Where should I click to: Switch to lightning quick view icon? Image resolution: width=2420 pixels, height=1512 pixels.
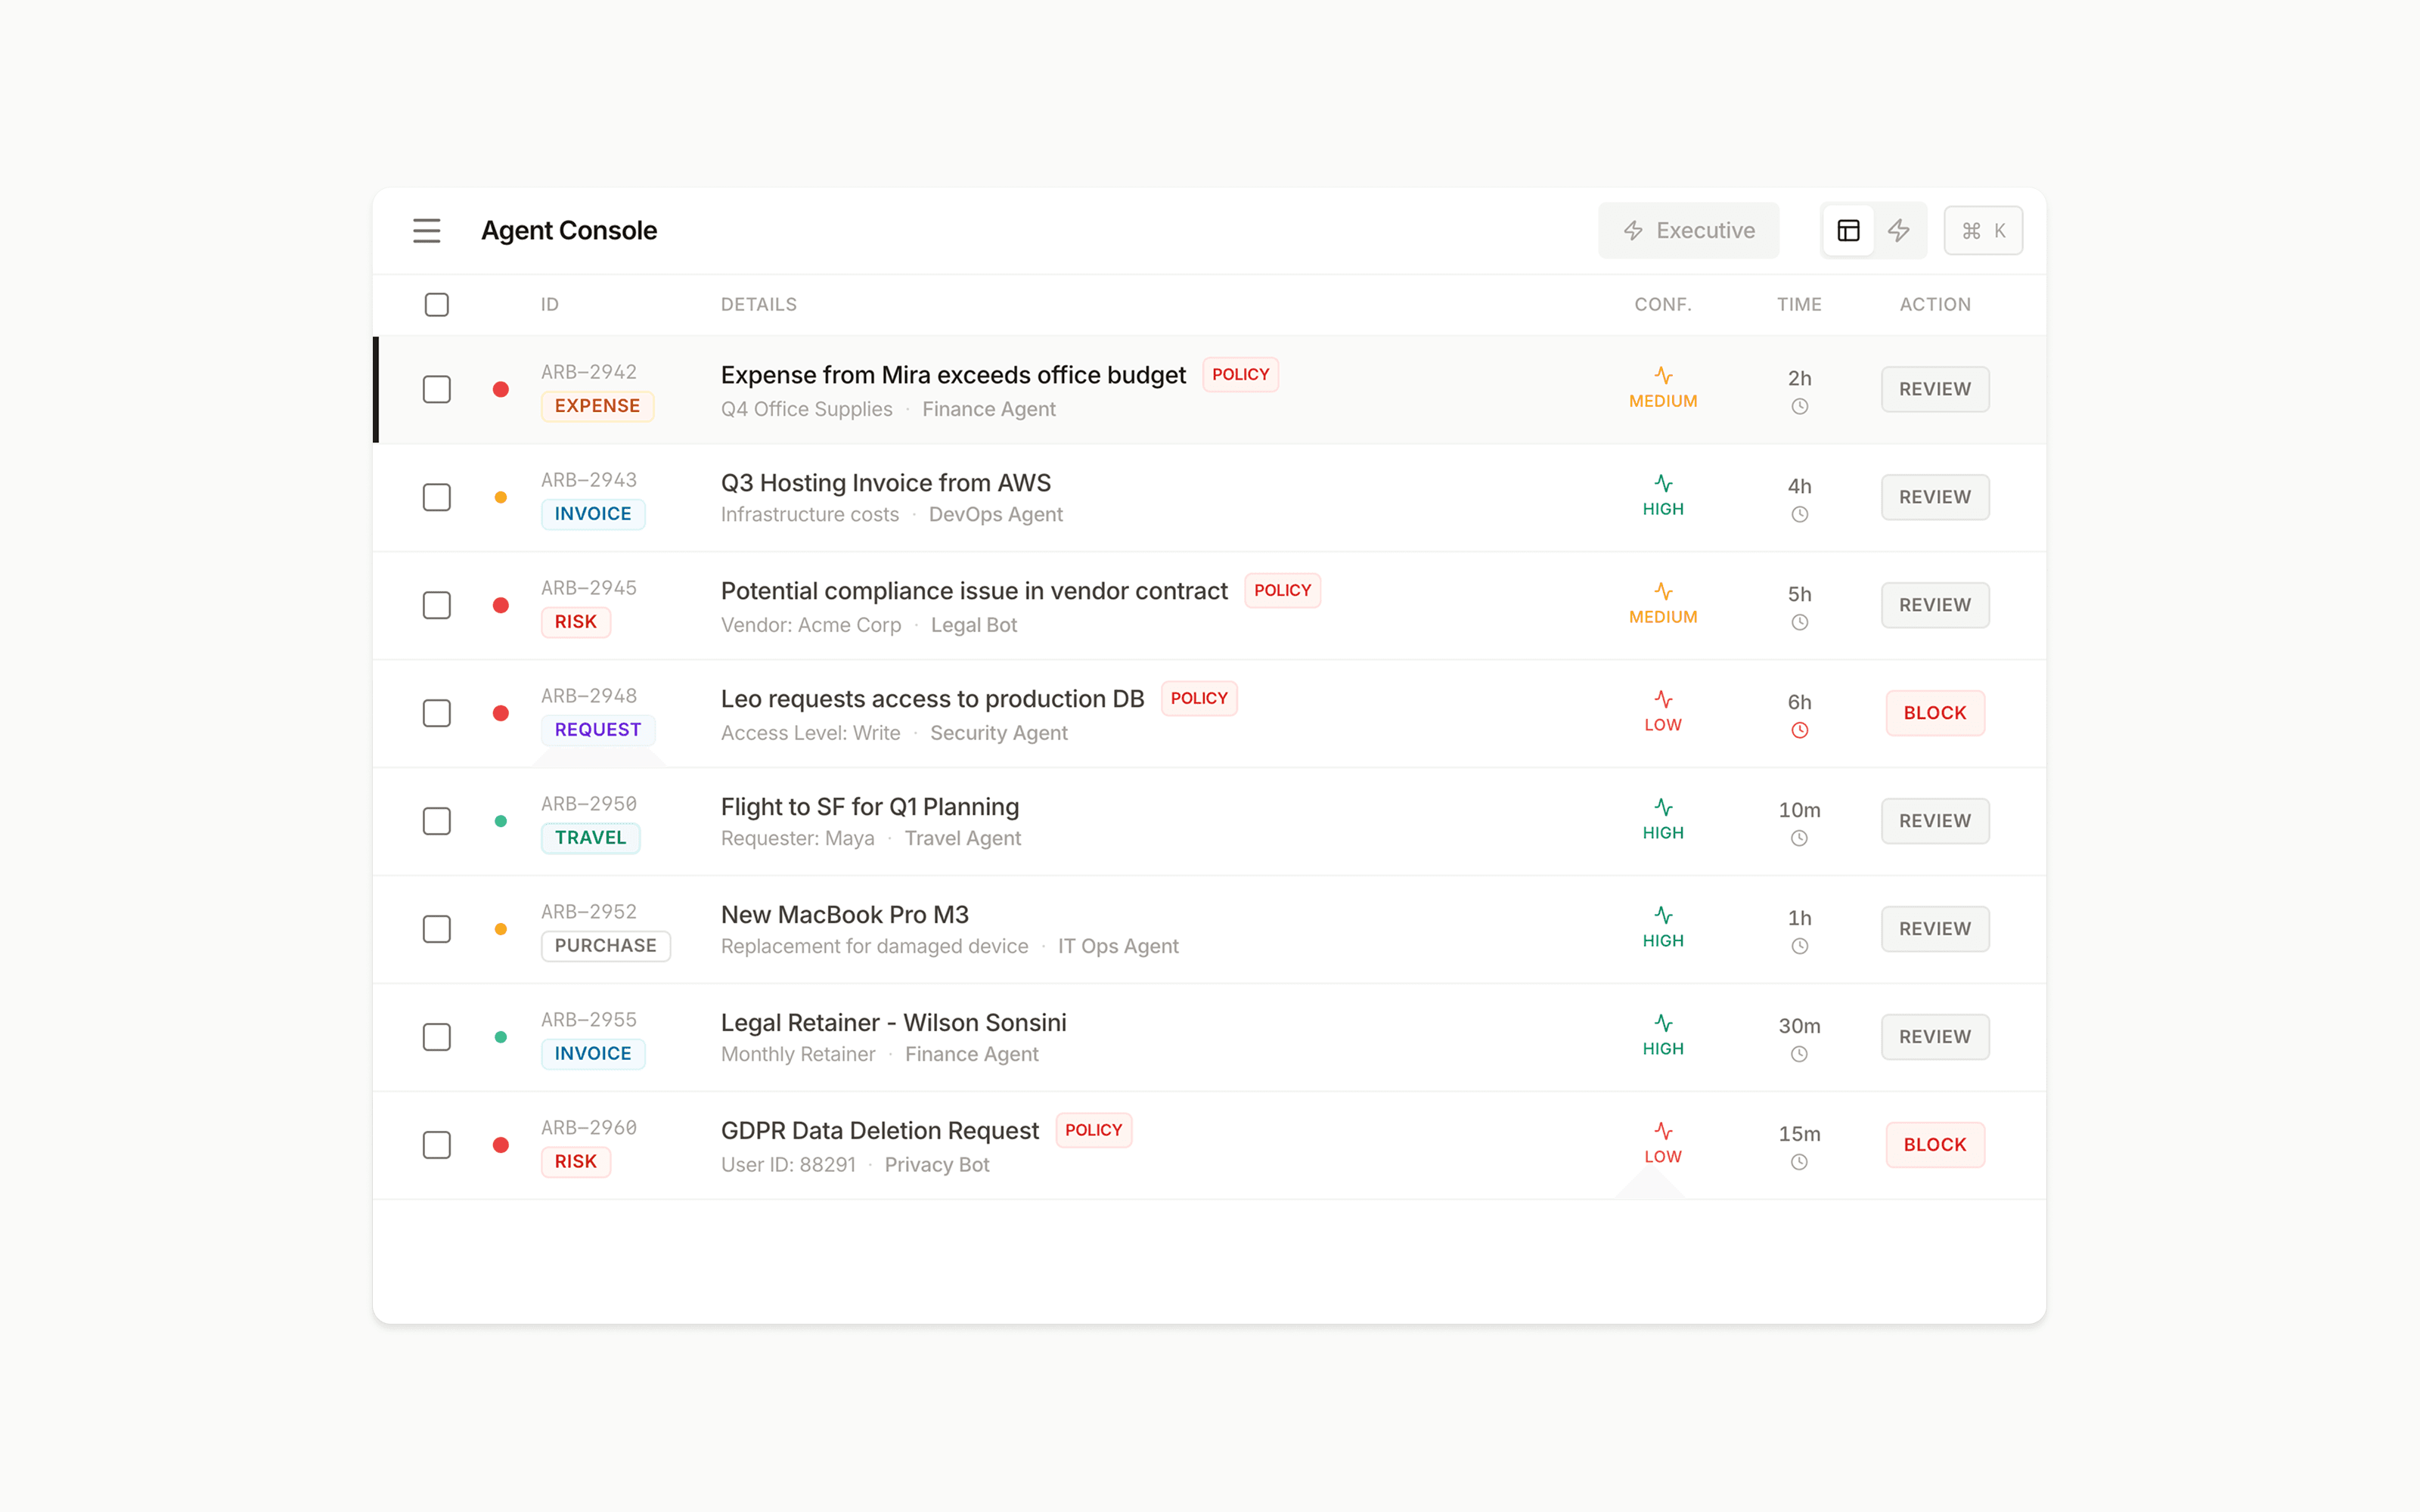pyautogui.click(x=1898, y=231)
